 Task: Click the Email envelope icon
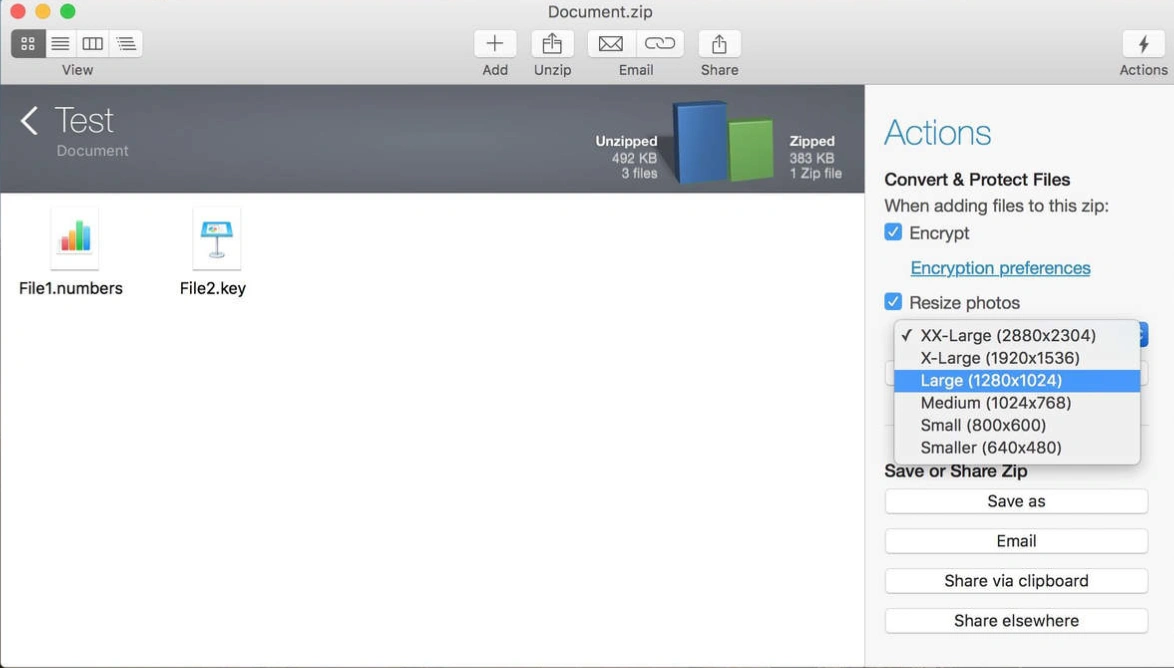(611, 43)
